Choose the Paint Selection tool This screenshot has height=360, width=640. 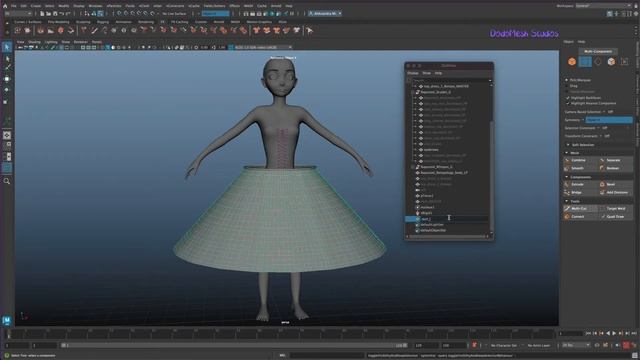pos(7,67)
